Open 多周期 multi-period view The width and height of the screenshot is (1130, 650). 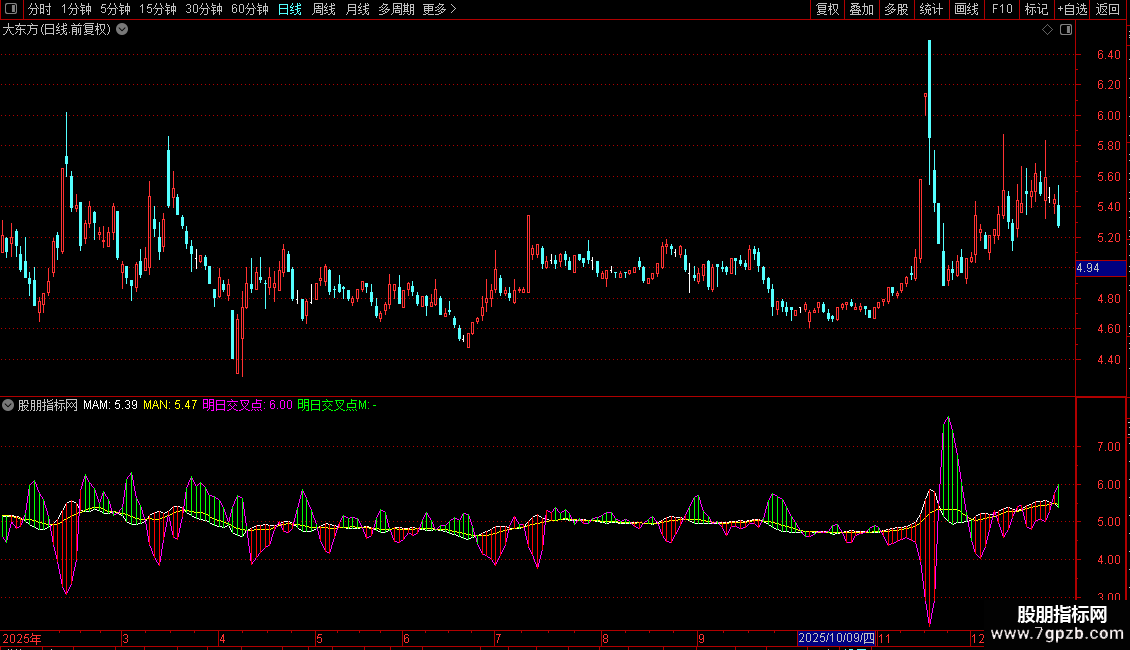[x=396, y=9]
